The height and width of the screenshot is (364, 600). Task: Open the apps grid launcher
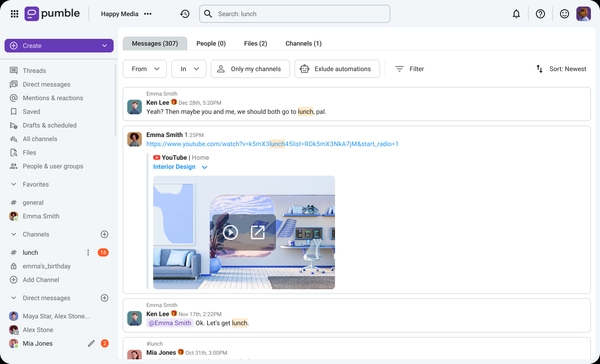15,14
